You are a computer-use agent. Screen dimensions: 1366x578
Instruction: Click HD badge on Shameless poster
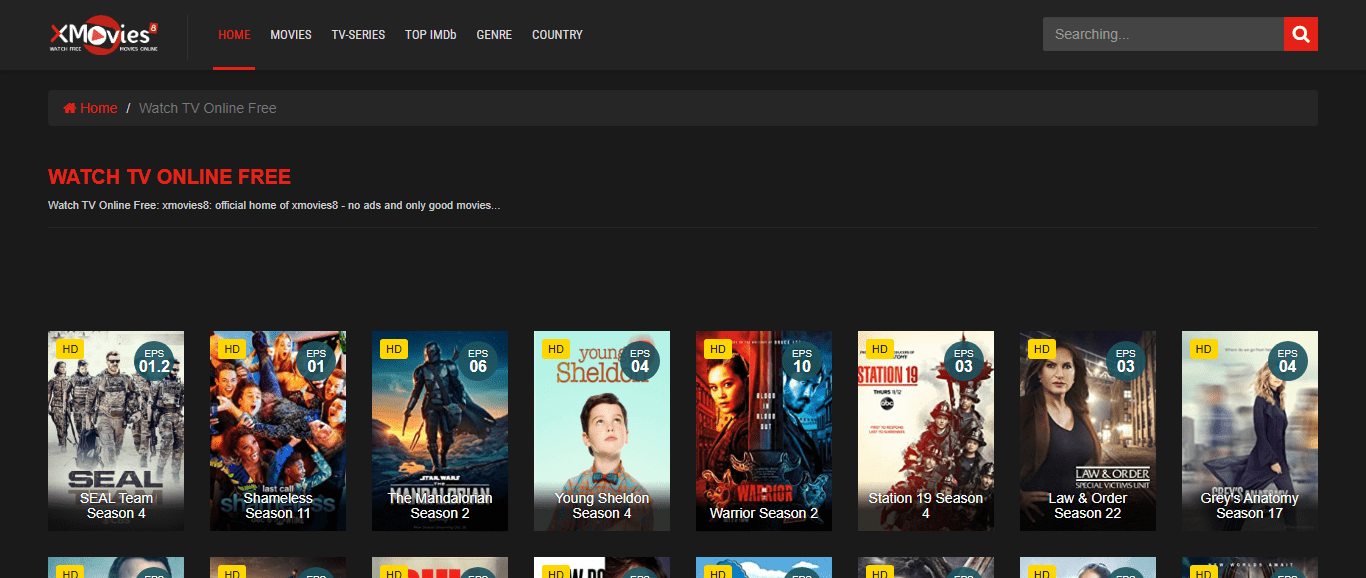[x=231, y=349]
